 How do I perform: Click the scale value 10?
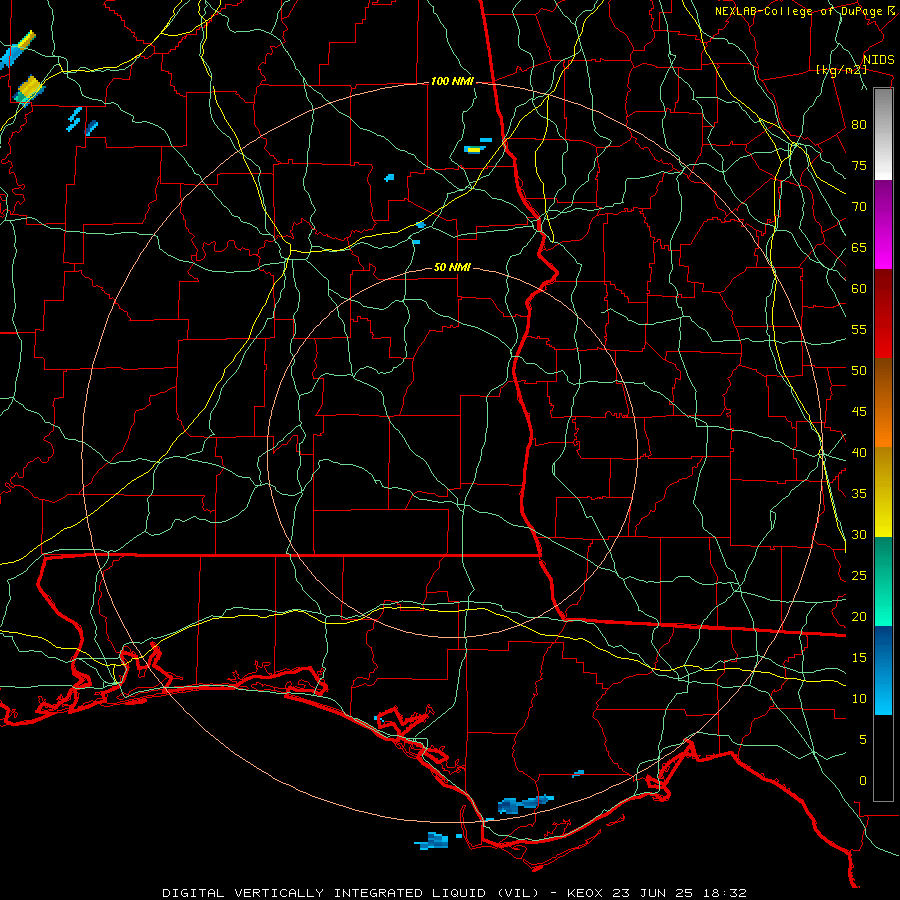859,699
